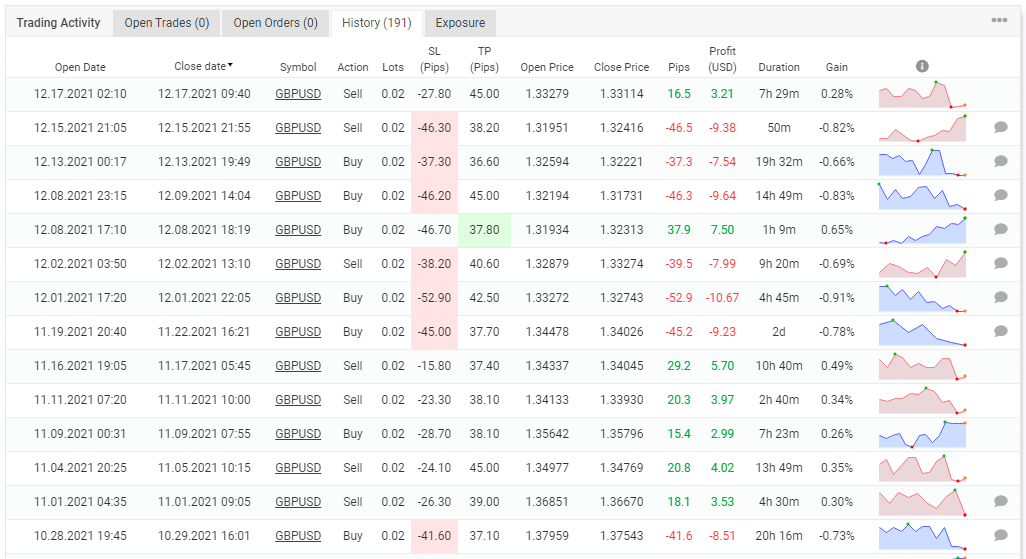Open comment bubble for 12.08.2021 23:15 trade
The width and height of the screenshot is (1026, 559).
(1000, 195)
